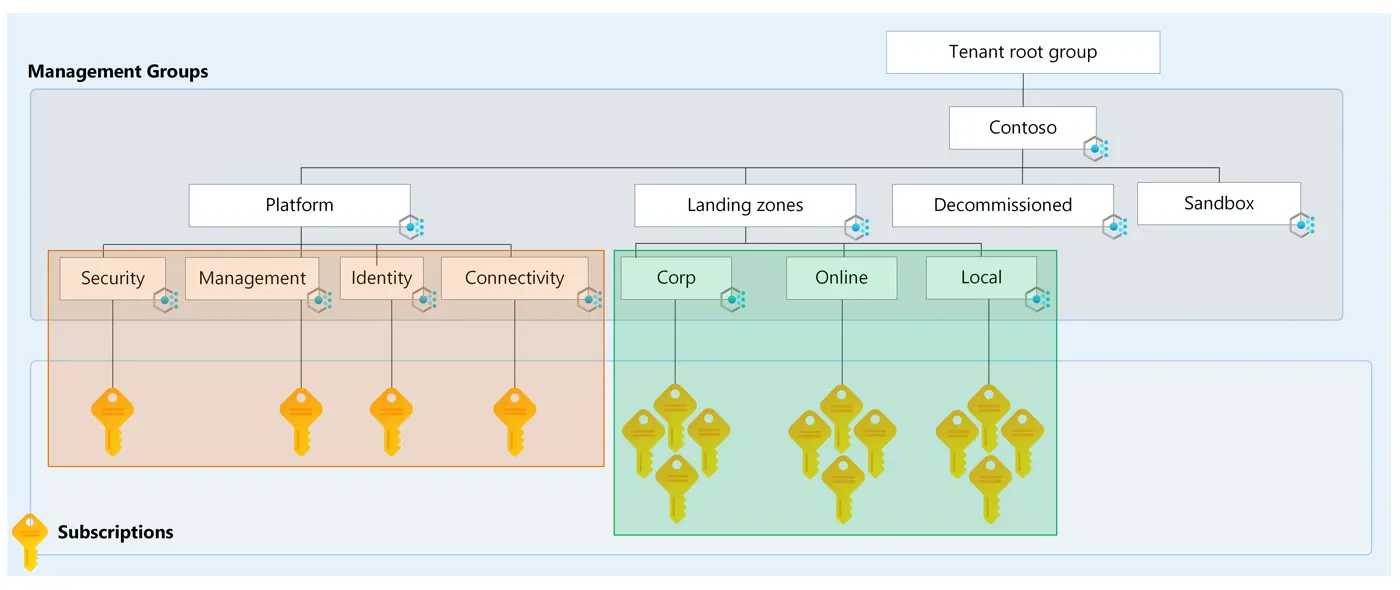
Task: Select the subscription key under Identity
Action: (391, 422)
